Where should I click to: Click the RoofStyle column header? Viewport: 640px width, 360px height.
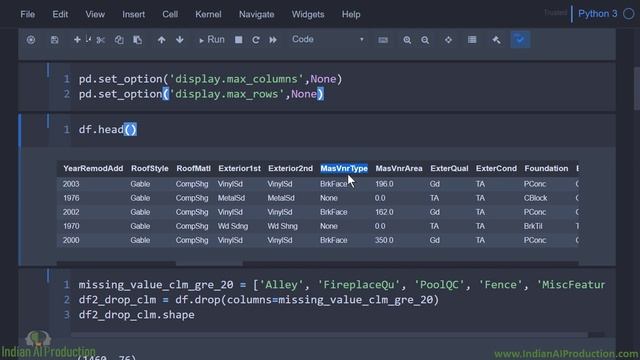pyautogui.click(x=149, y=169)
